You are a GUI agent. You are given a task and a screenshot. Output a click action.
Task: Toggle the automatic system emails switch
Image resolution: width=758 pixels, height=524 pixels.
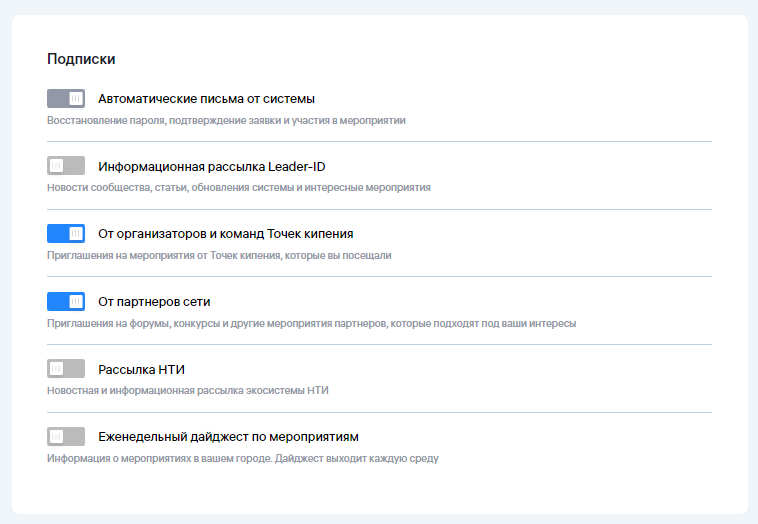coord(66,98)
